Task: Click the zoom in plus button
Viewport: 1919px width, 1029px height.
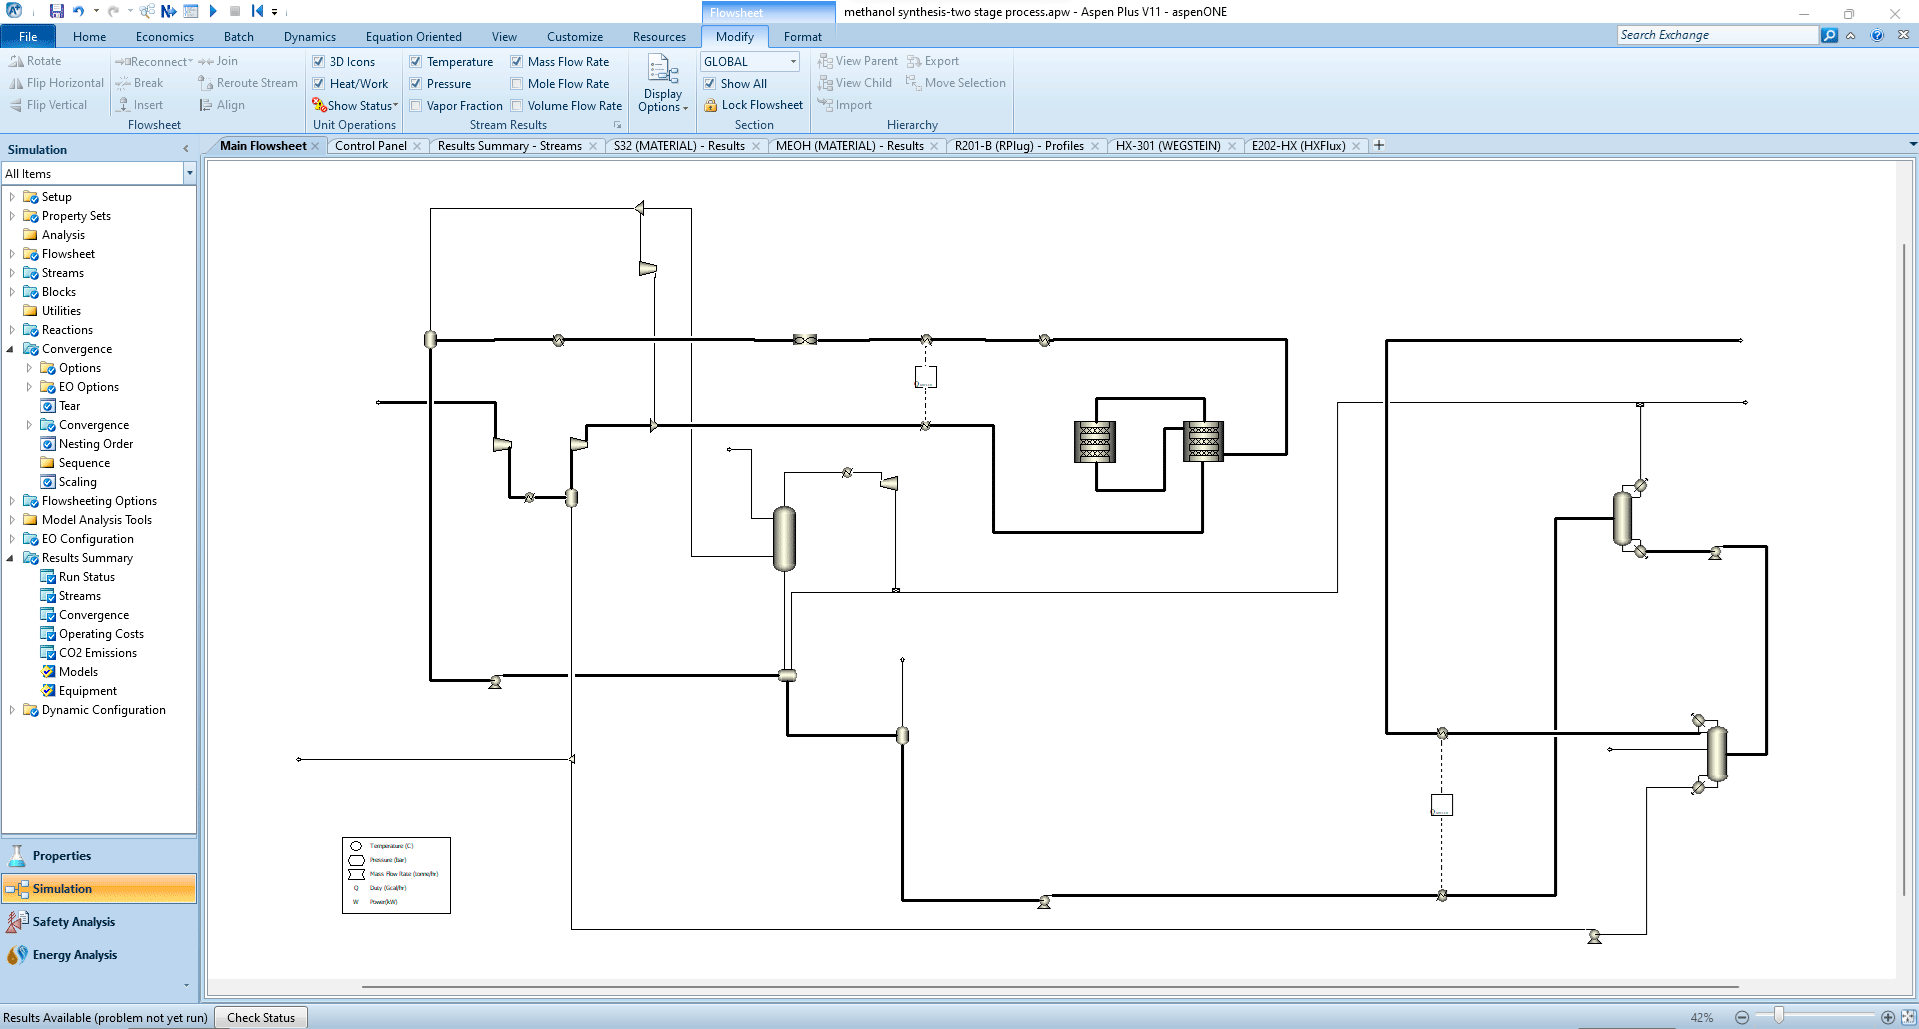Action: click(1888, 1017)
